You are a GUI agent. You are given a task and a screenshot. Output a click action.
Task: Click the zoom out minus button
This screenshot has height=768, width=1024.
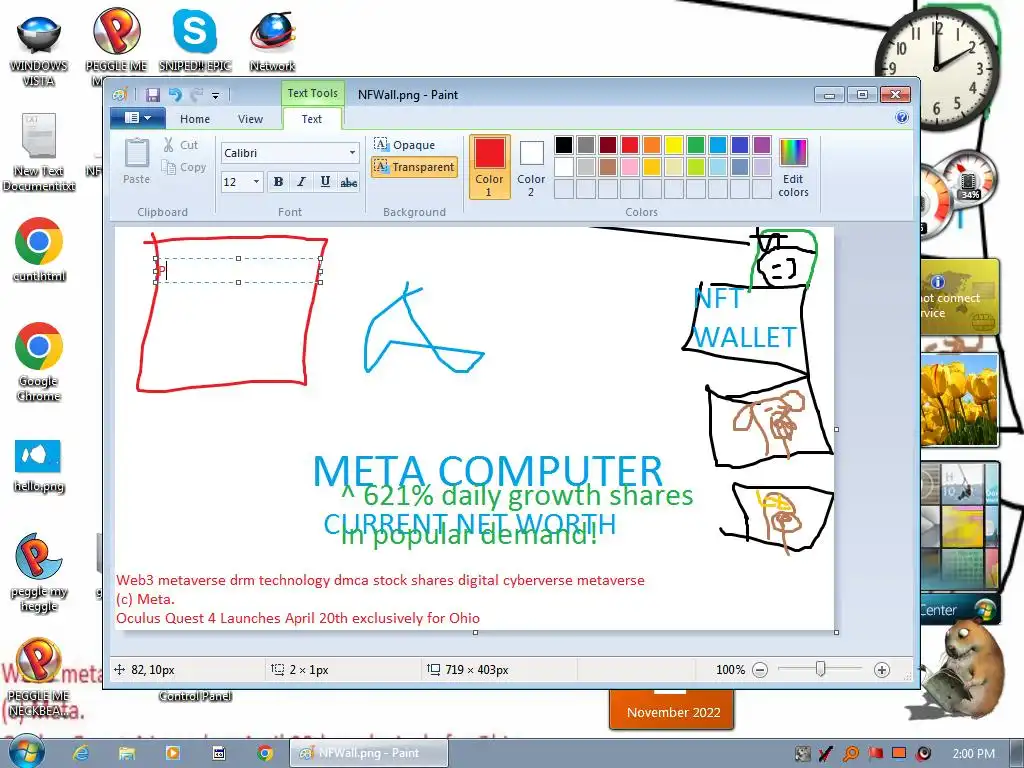tap(760, 669)
